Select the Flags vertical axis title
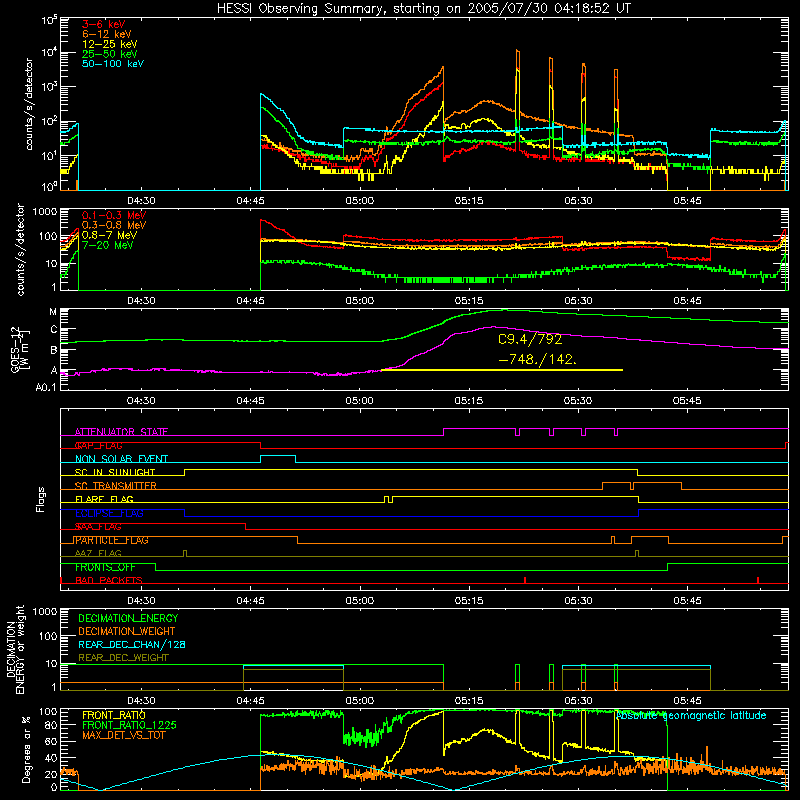The image size is (800, 800). coord(41,499)
